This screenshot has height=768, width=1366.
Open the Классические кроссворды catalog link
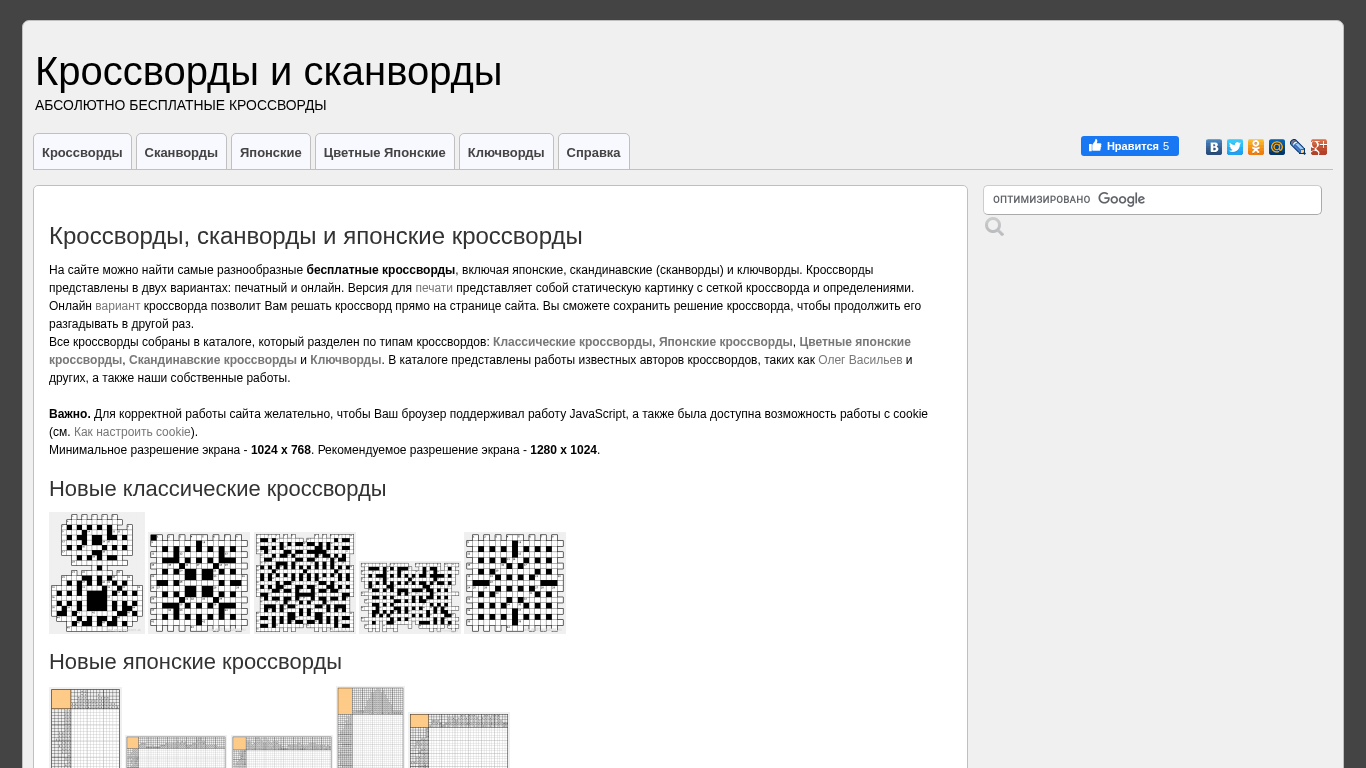point(572,342)
